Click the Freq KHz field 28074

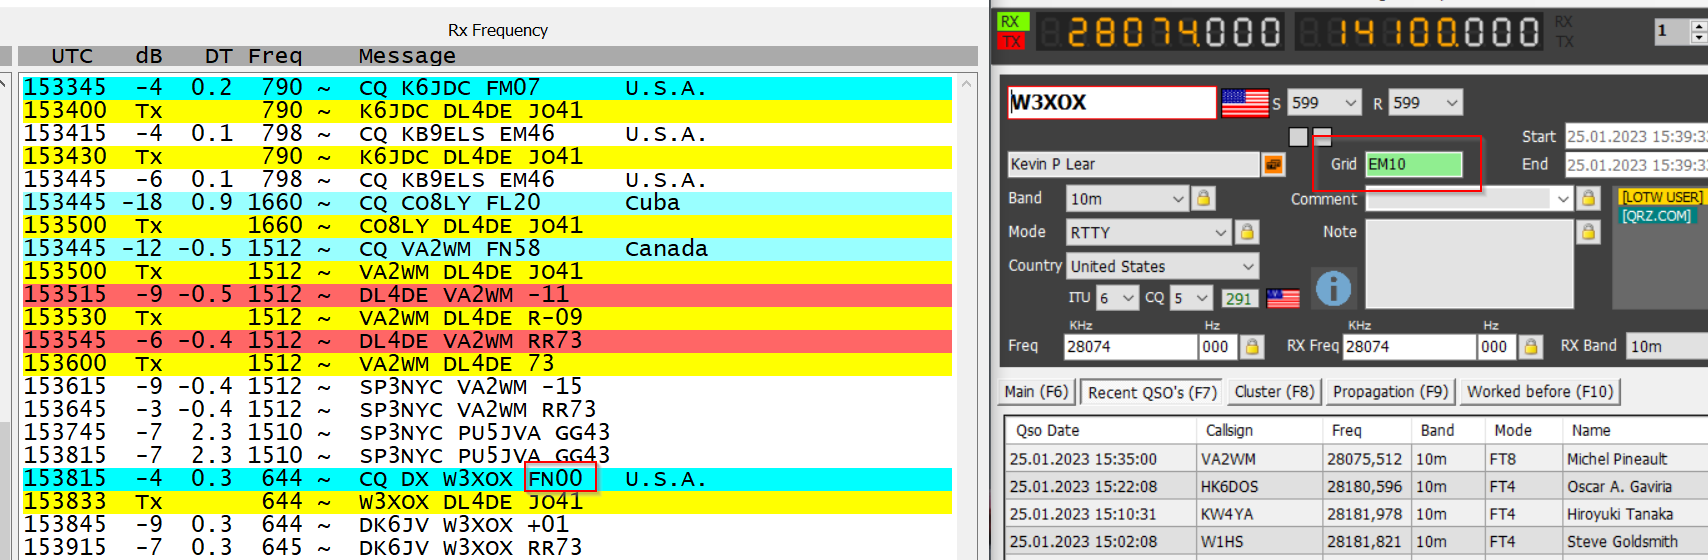[x=1131, y=346]
